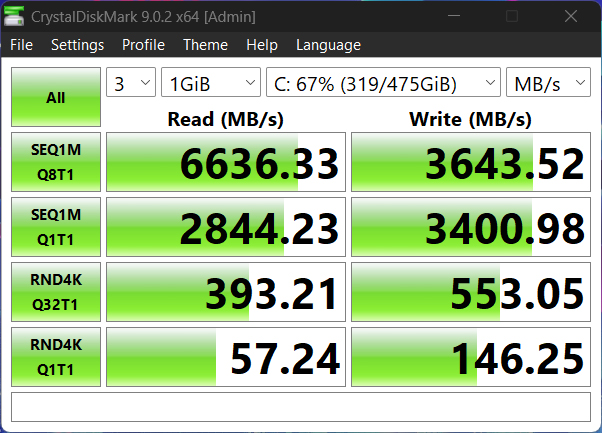Open the Settings menu
The image size is (602, 433).
tap(78, 45)
